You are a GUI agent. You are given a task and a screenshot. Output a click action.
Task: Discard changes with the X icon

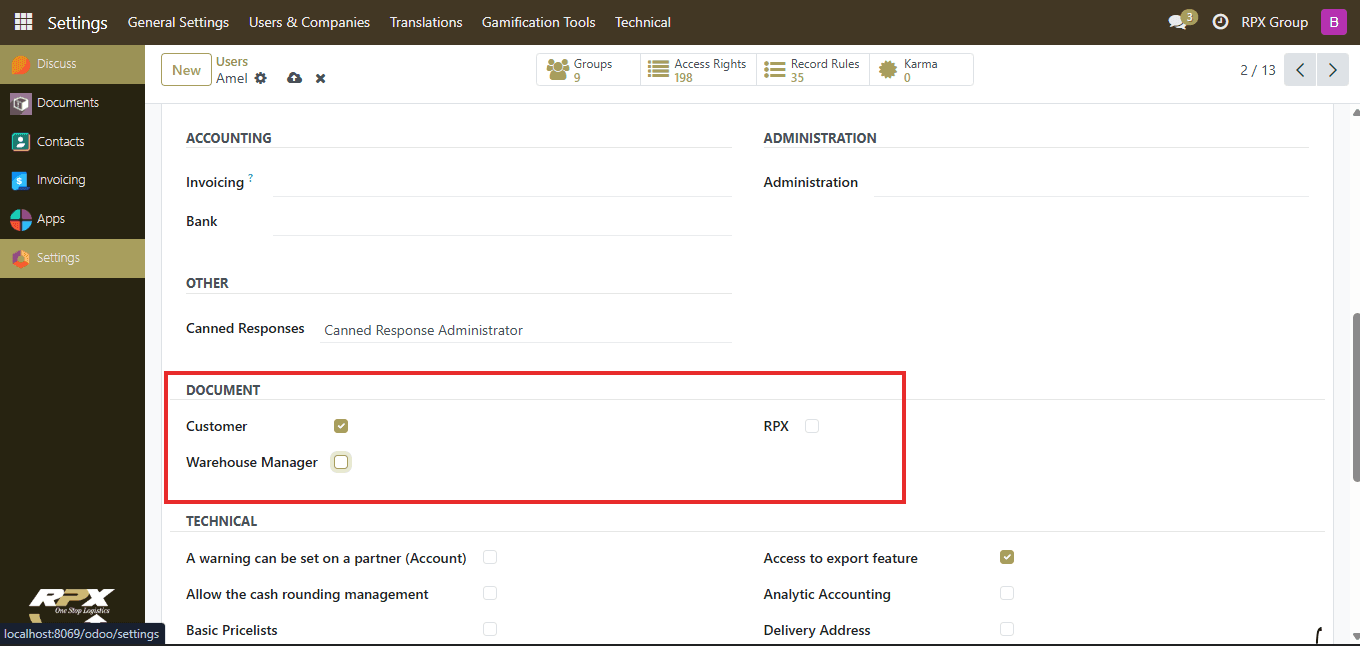(x=321, y=78)
